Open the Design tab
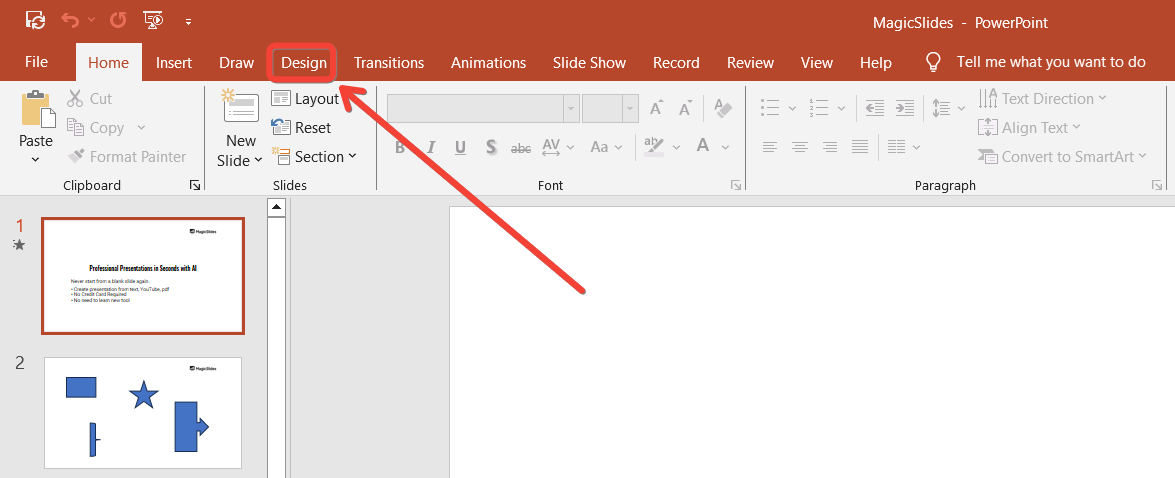Image resolution: width=1175 pixels, height=478 pixels. coord(304,63)
